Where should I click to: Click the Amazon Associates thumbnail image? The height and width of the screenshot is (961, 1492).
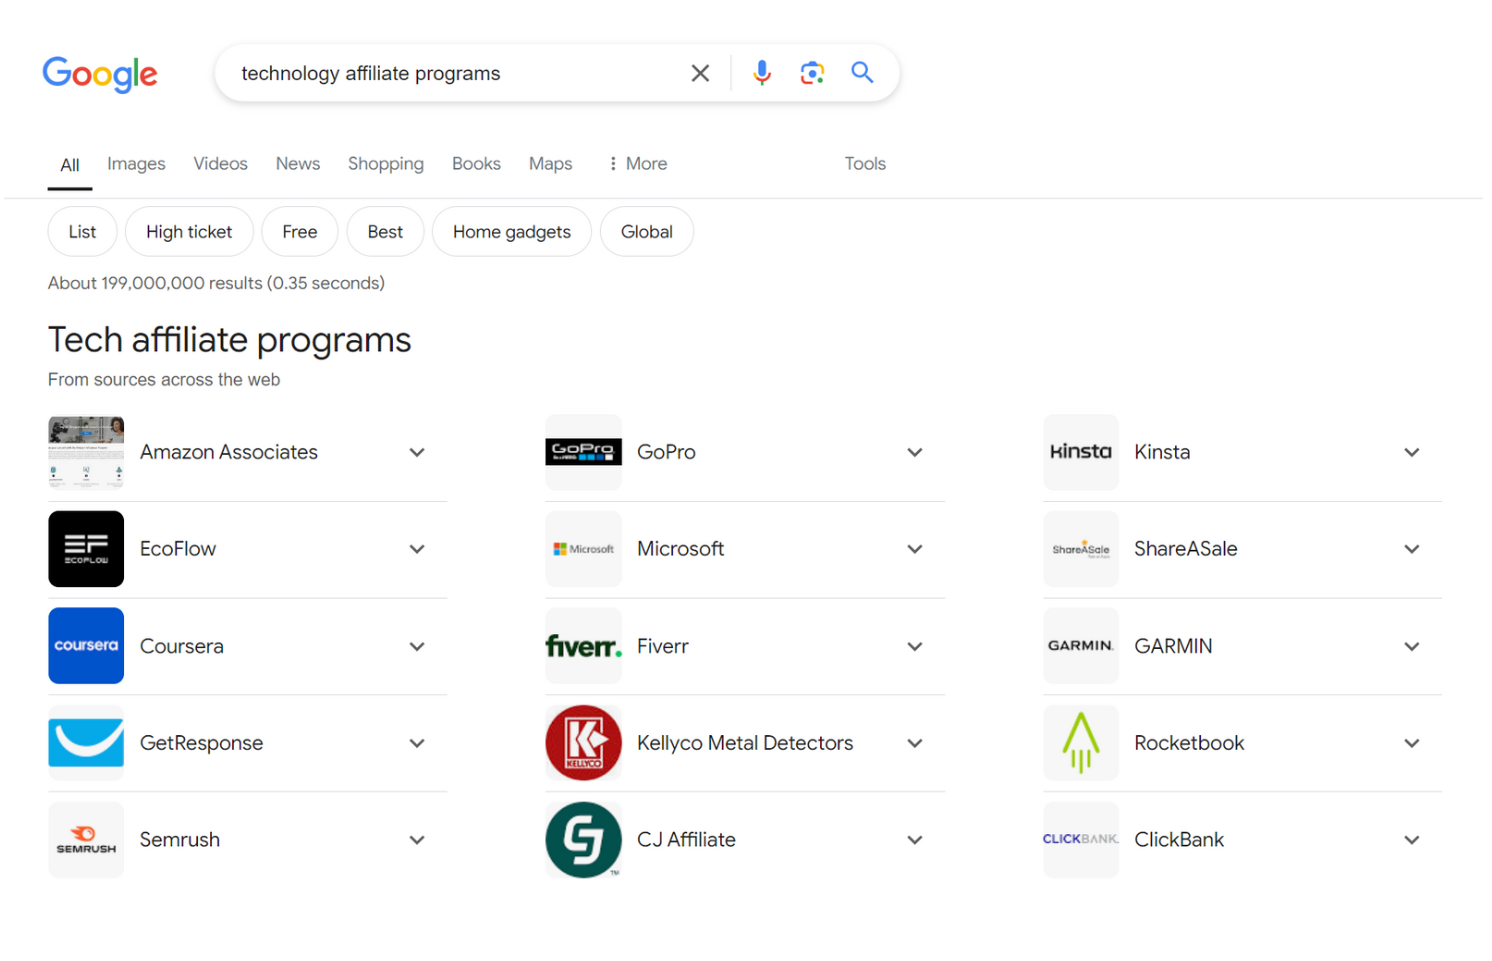pos(86,452)
